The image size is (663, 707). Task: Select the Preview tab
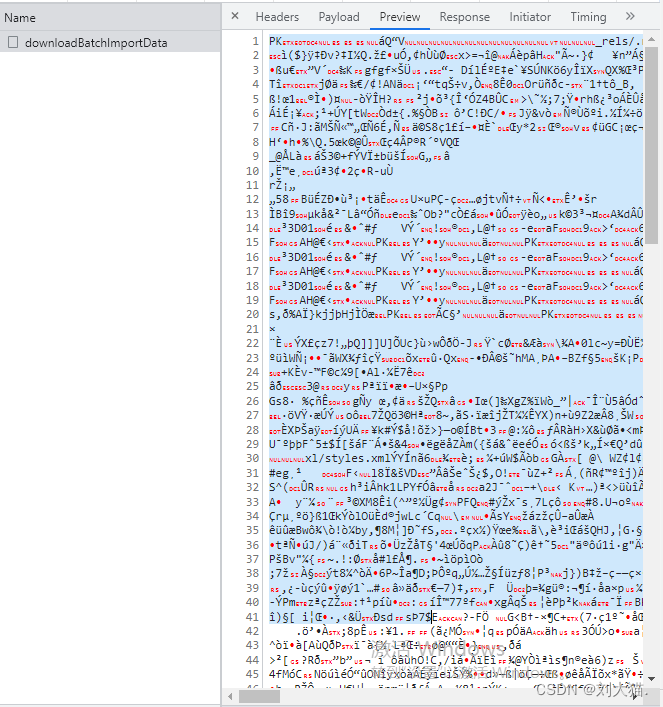coord(400,17)
